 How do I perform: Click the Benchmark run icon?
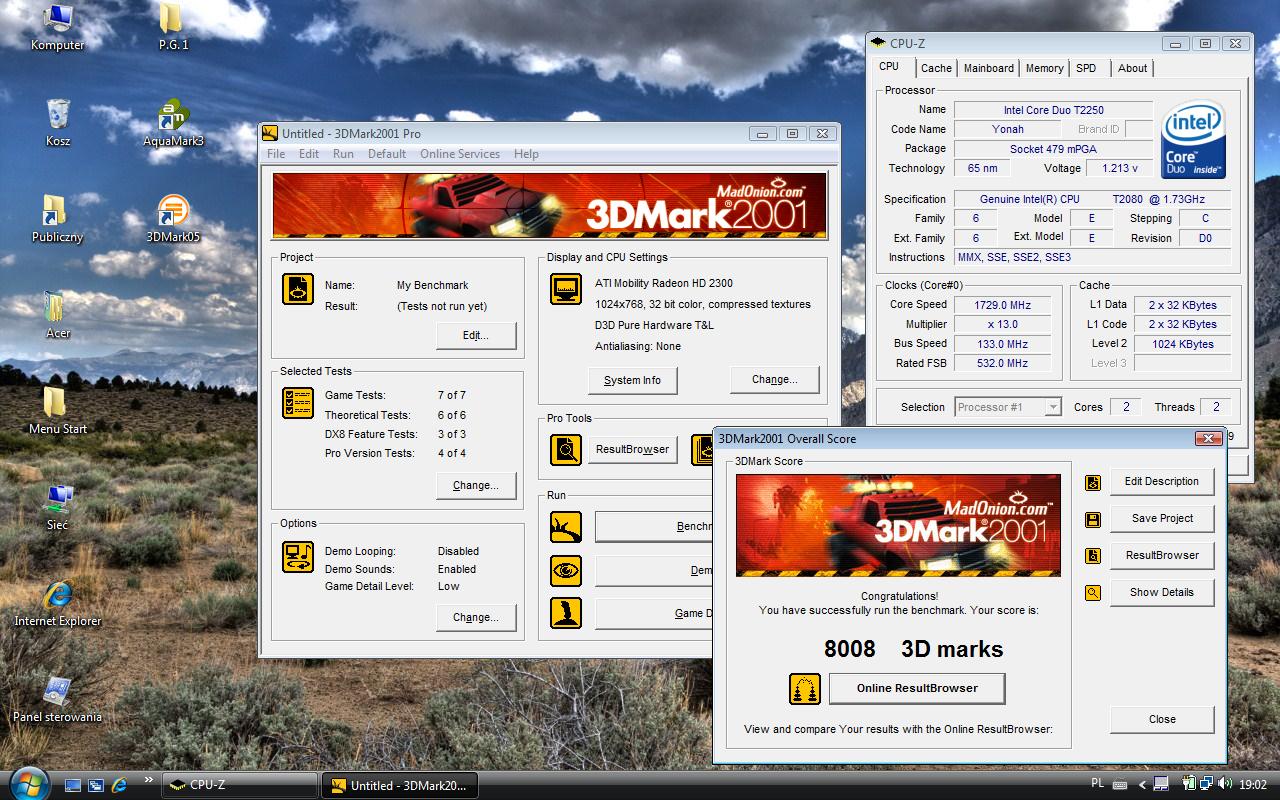click(x=566, y=527)
